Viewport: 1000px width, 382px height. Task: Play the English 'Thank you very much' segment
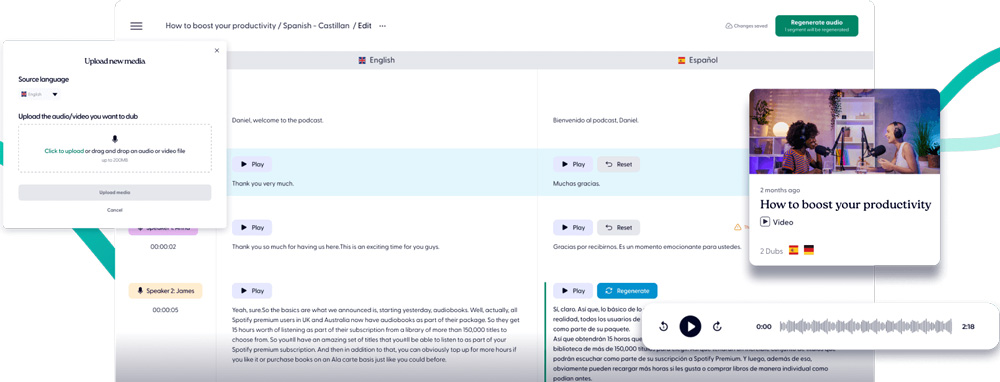[x=252, y=165]
